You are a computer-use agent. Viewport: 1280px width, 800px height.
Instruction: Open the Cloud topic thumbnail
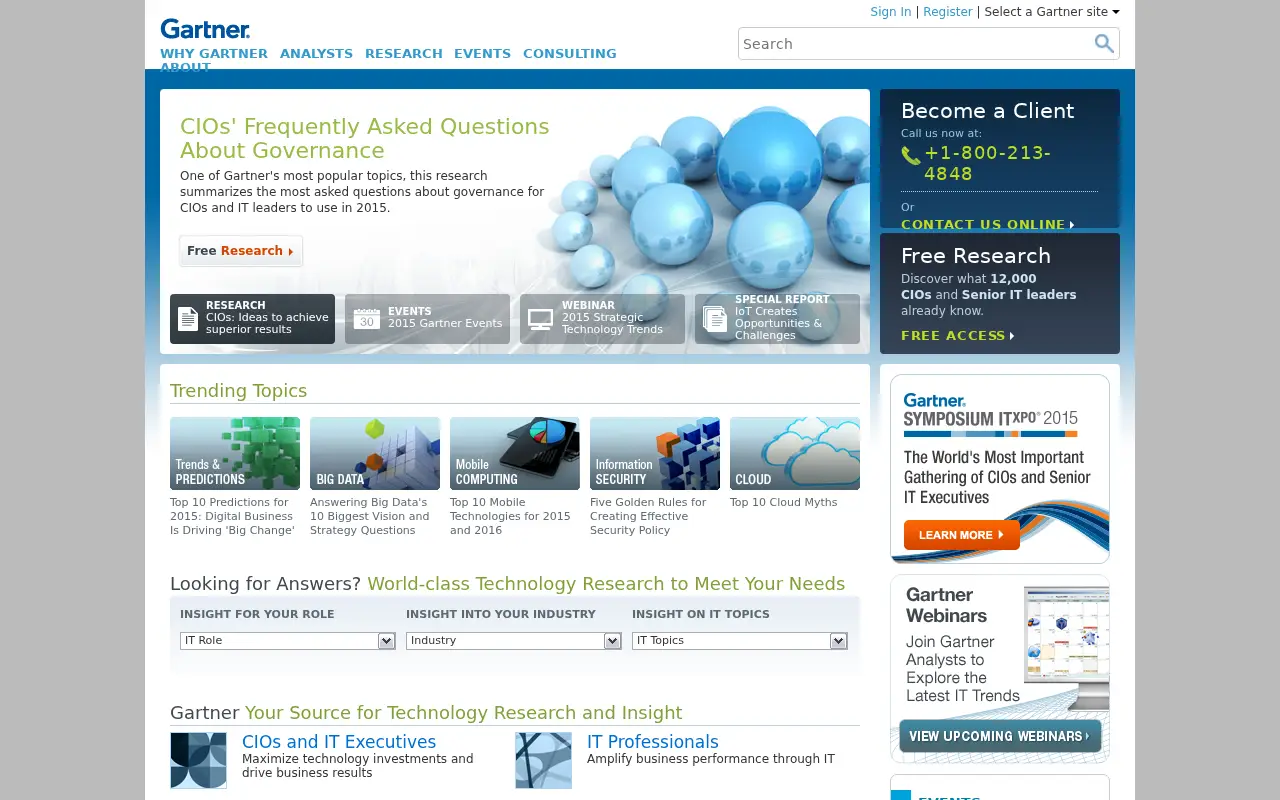point(795,453)
